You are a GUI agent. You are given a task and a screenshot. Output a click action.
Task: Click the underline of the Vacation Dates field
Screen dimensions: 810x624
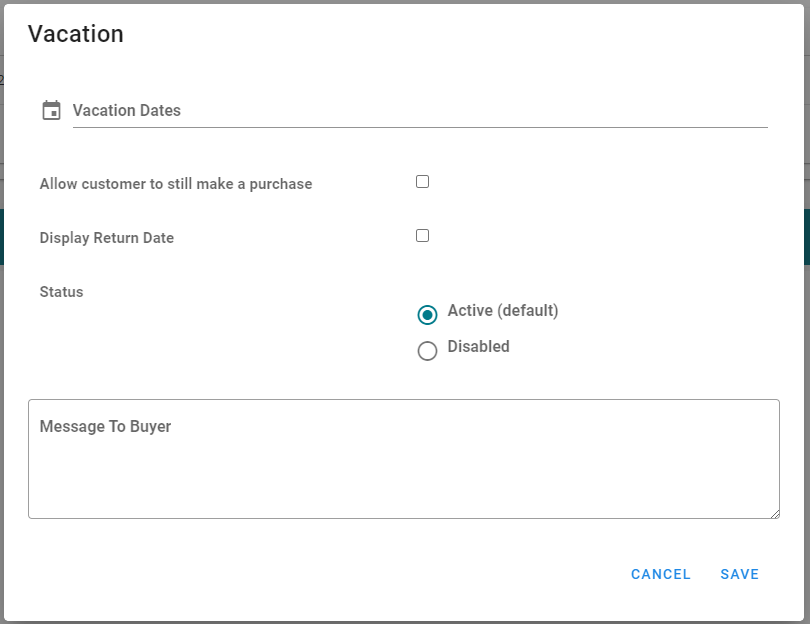point(420,127)
